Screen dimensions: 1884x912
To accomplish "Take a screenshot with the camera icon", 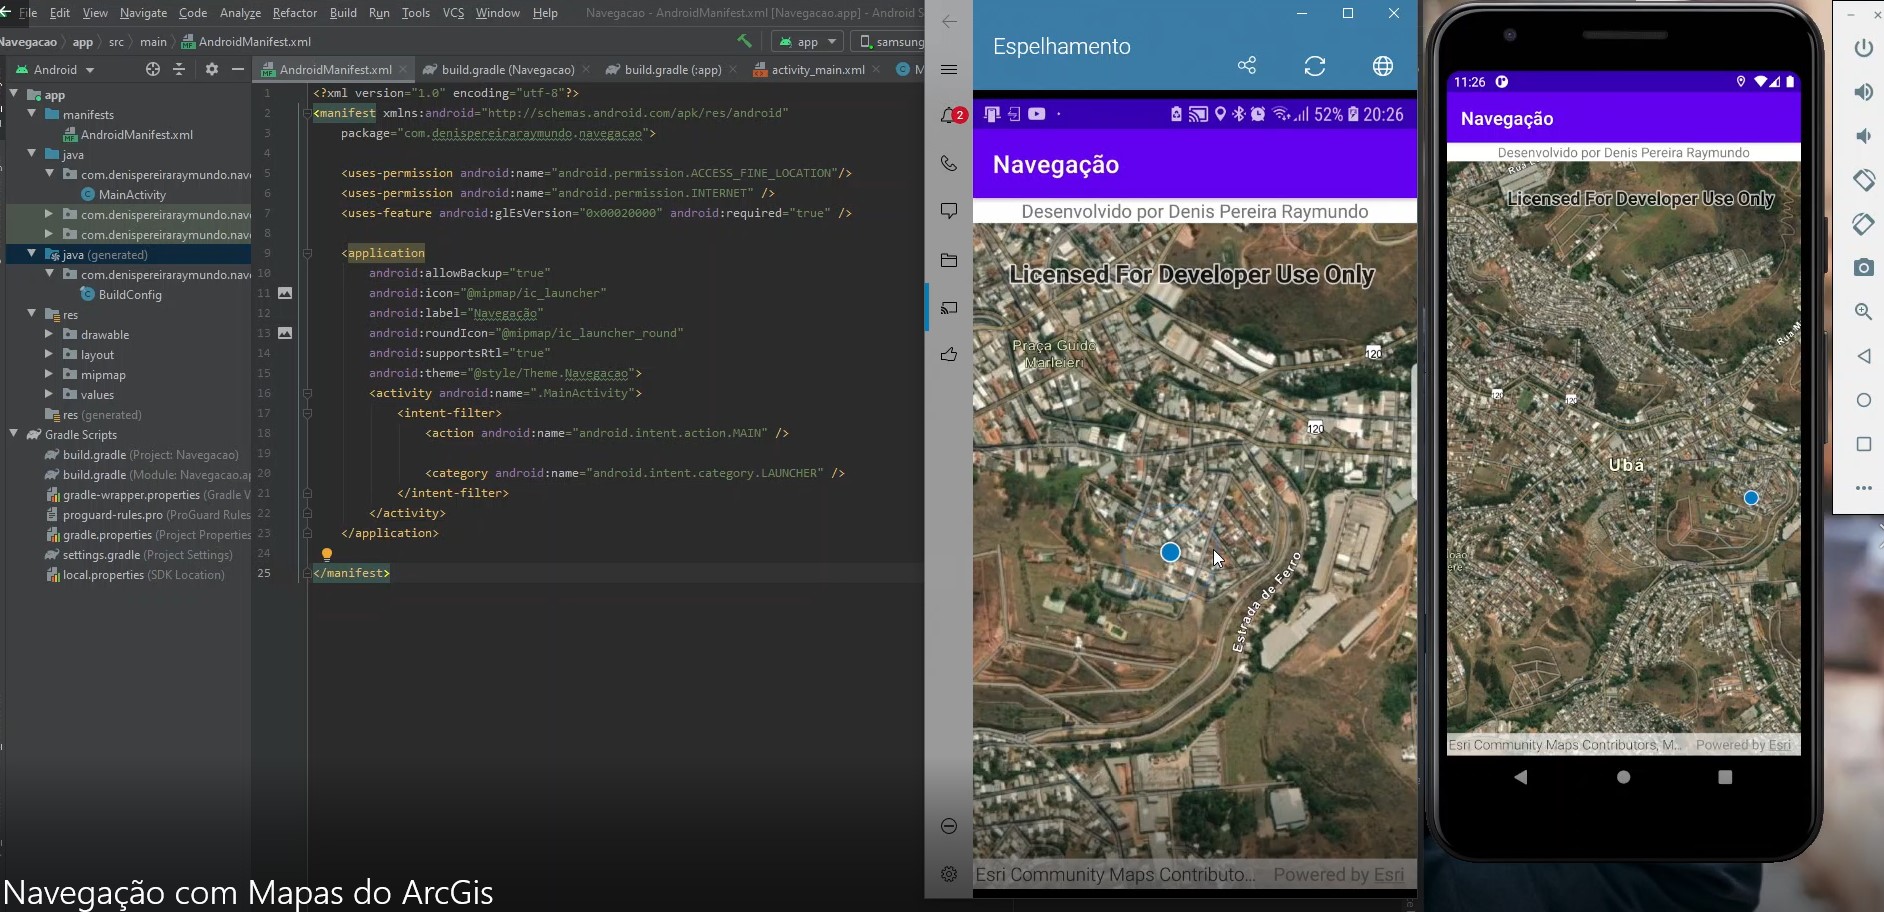I will coord(1863,267).
